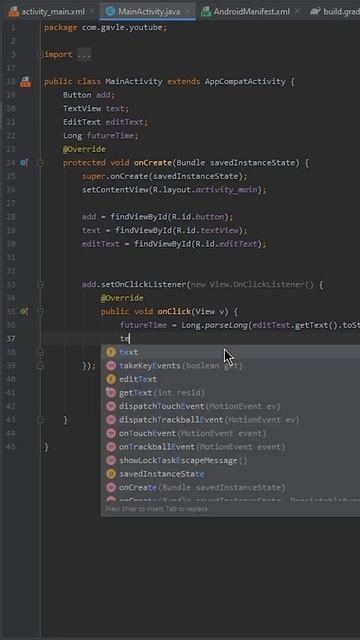Screen dimensions: 360x640
Task: Click the field icon beside editText suggestion
Action: pos(111,379)
